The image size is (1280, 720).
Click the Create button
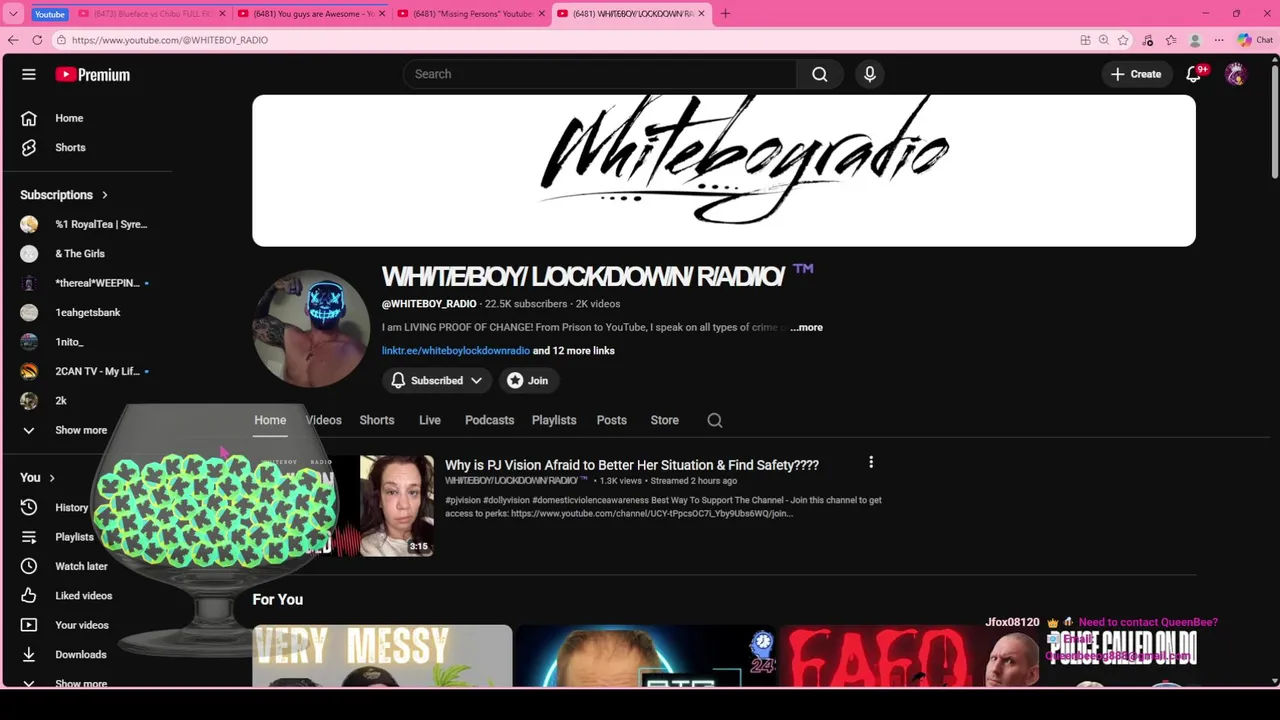1136,74
